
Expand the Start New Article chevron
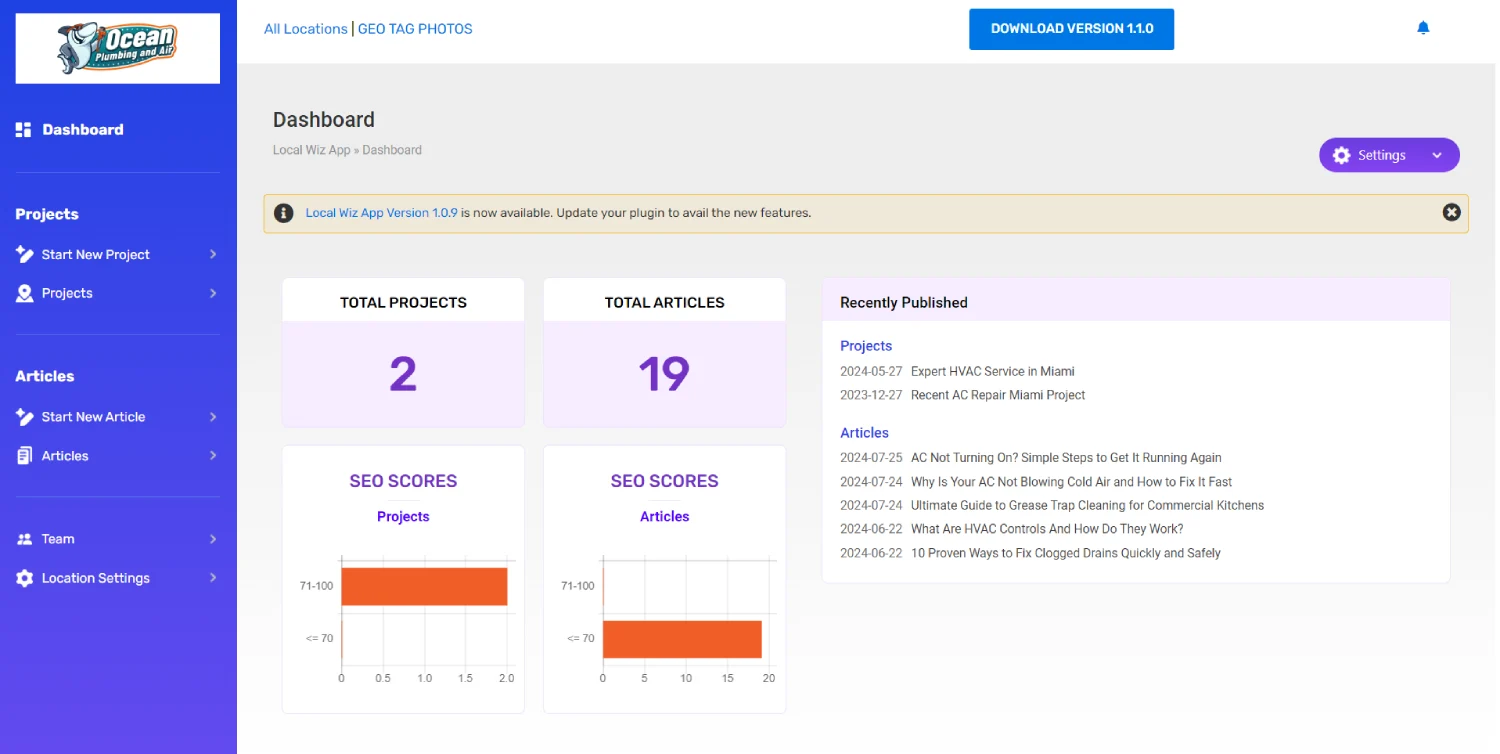213,417
